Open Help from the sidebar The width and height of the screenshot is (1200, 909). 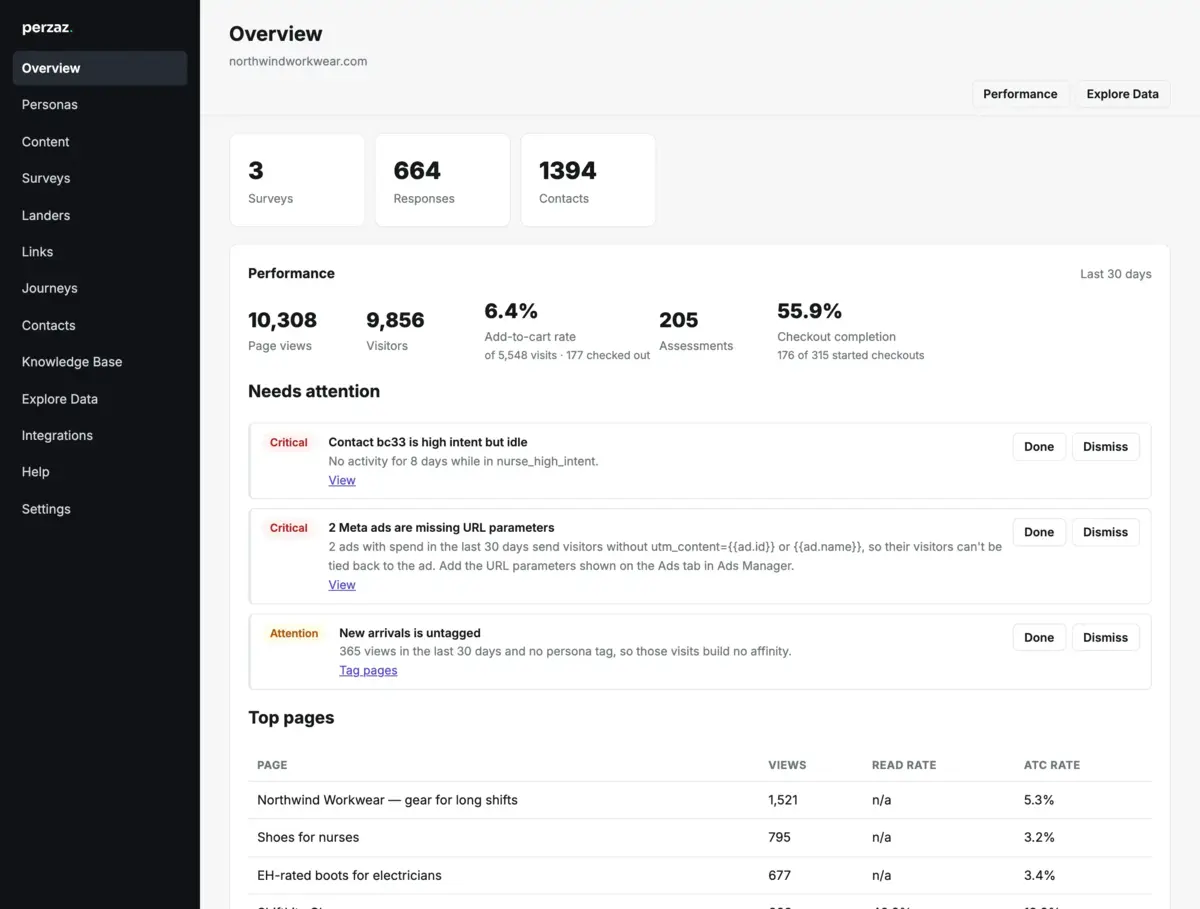(x=100, y=472)
